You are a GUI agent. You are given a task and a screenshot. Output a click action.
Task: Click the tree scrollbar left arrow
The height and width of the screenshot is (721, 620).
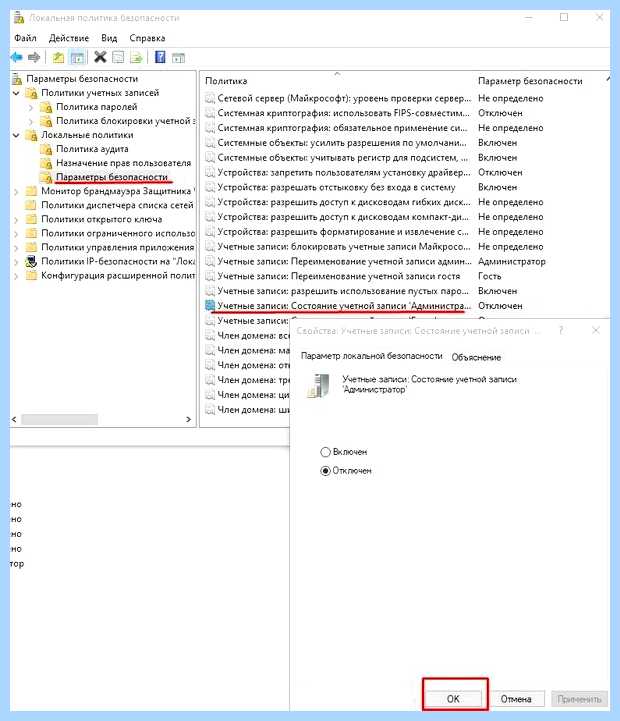pyautogui.click(x=14, y=419)
